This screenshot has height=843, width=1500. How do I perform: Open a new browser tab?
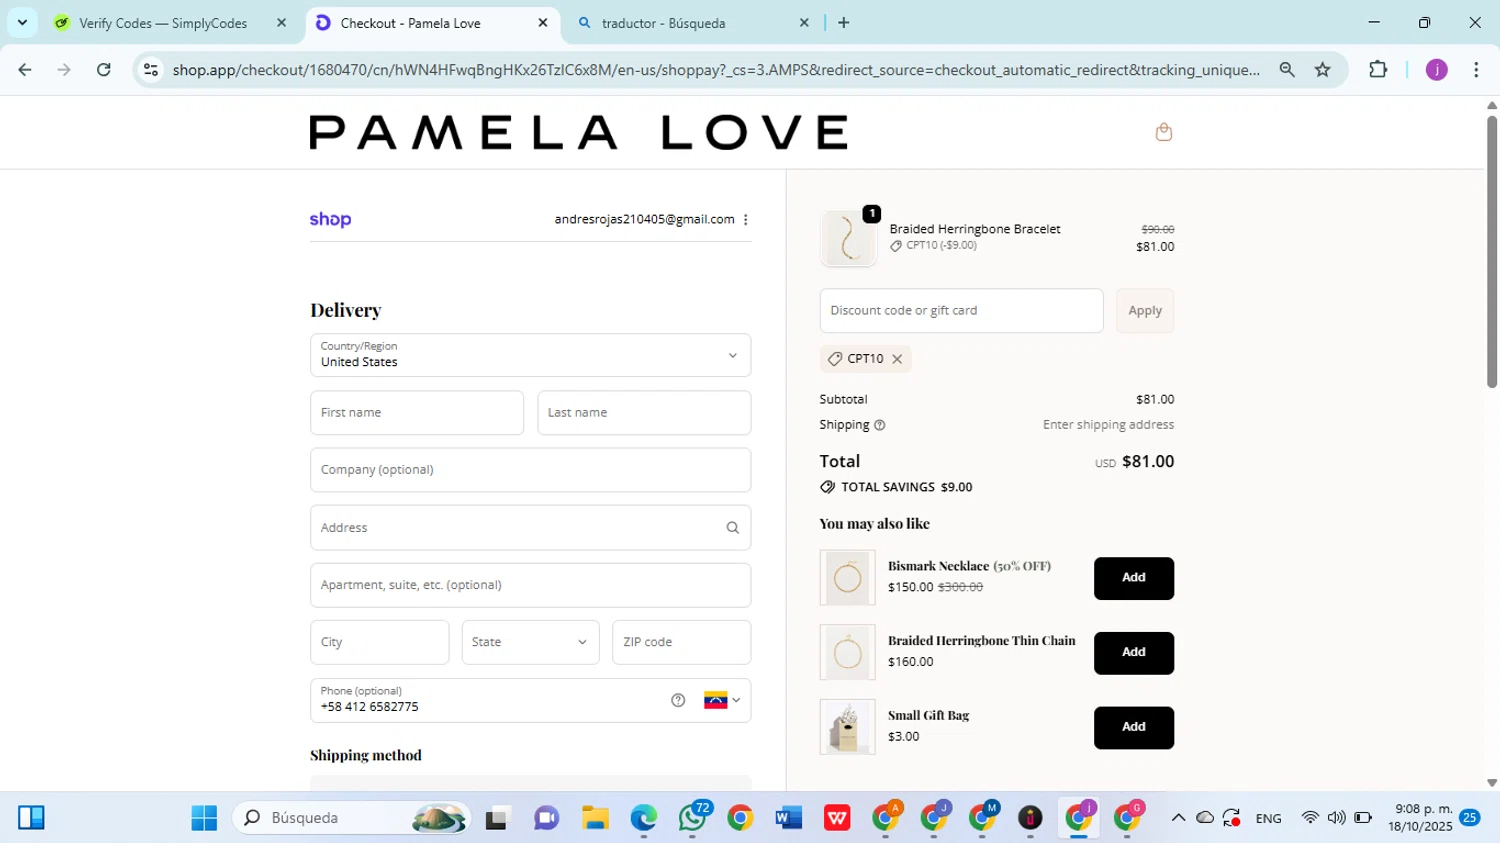point(844,23)
